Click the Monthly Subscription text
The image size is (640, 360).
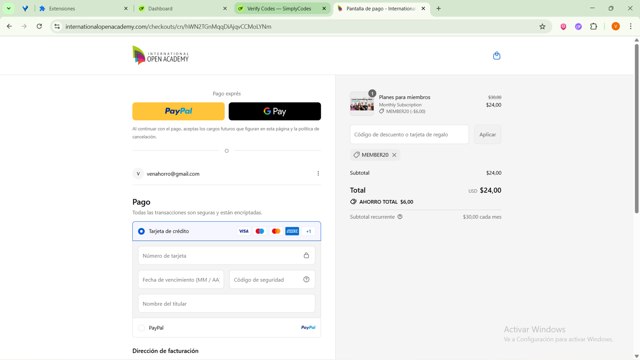click(400, 105)
